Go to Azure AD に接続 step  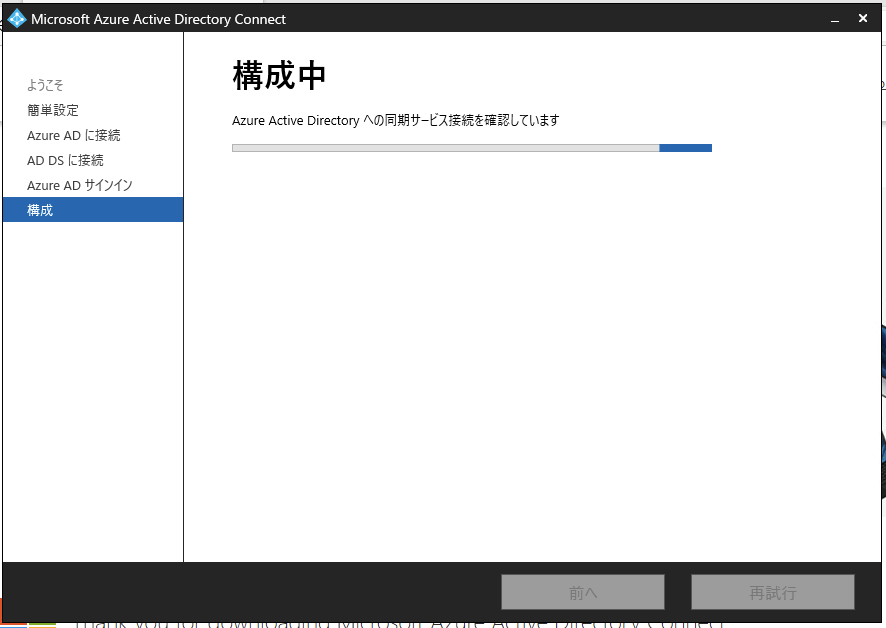pos(73,135)
